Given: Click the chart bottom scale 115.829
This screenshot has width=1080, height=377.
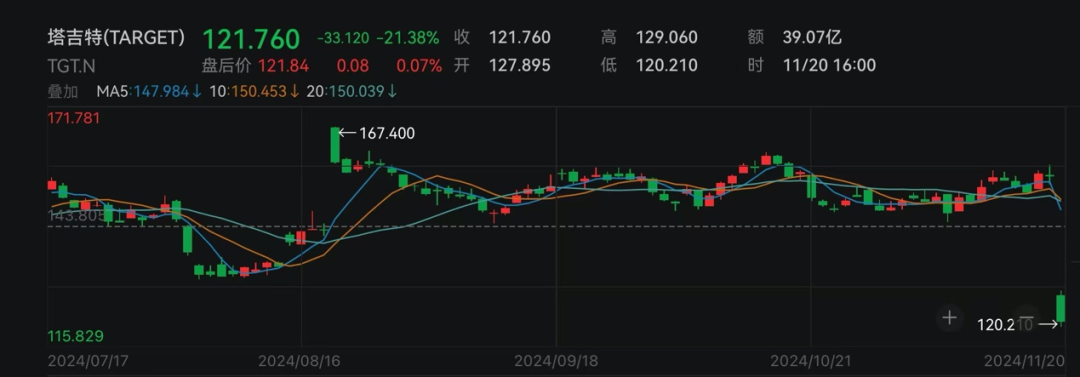Looking at the screenshot, I should [75, 336].
